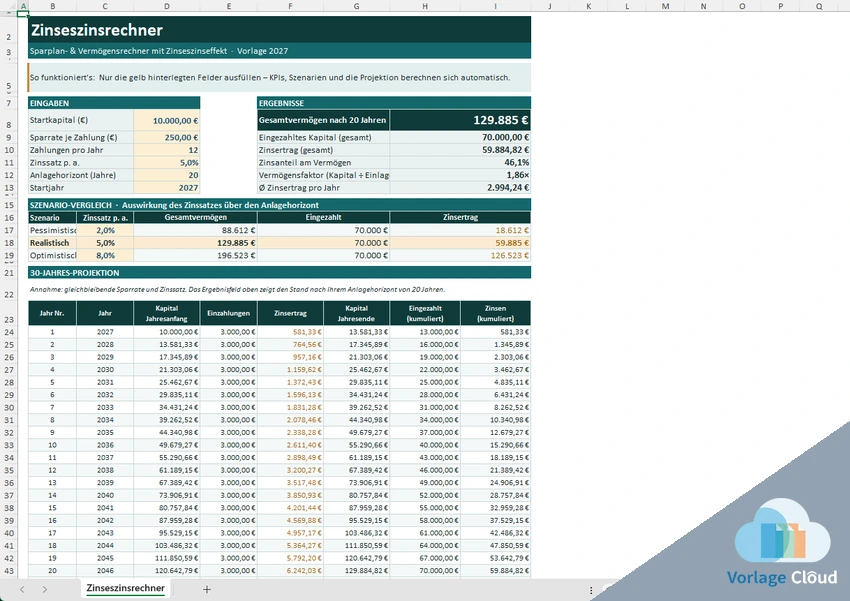Screen dimensions: 850x601
Task: Click the 30-JAHRES-PROJEKTION section header
Action: pos(279,273)
